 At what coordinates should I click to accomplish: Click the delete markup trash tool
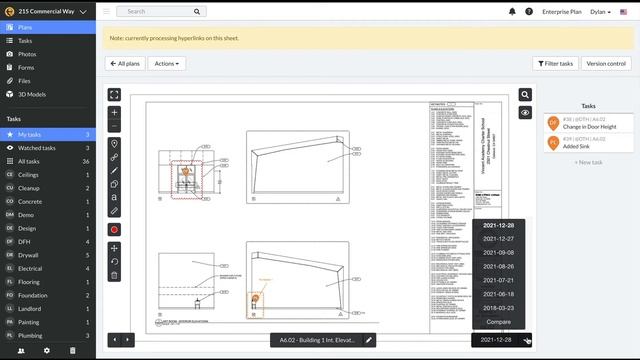114,275
